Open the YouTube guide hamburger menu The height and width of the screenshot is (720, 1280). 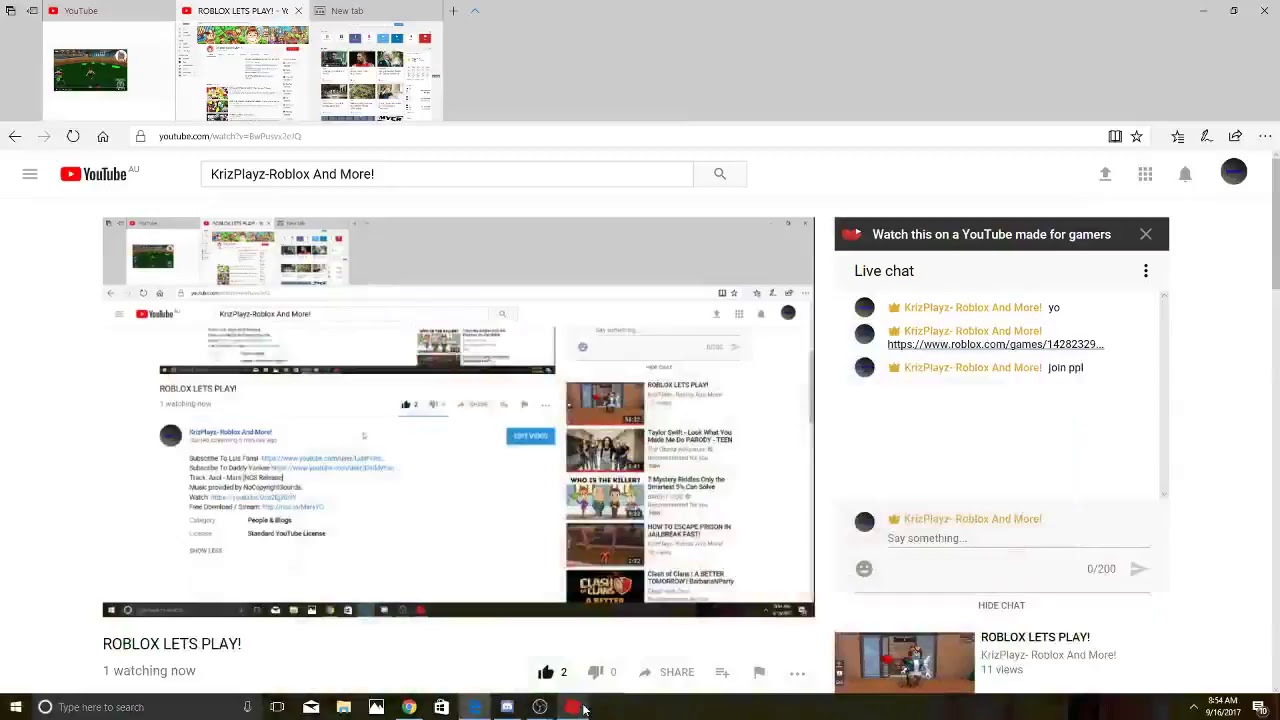[x=30, y=174]
